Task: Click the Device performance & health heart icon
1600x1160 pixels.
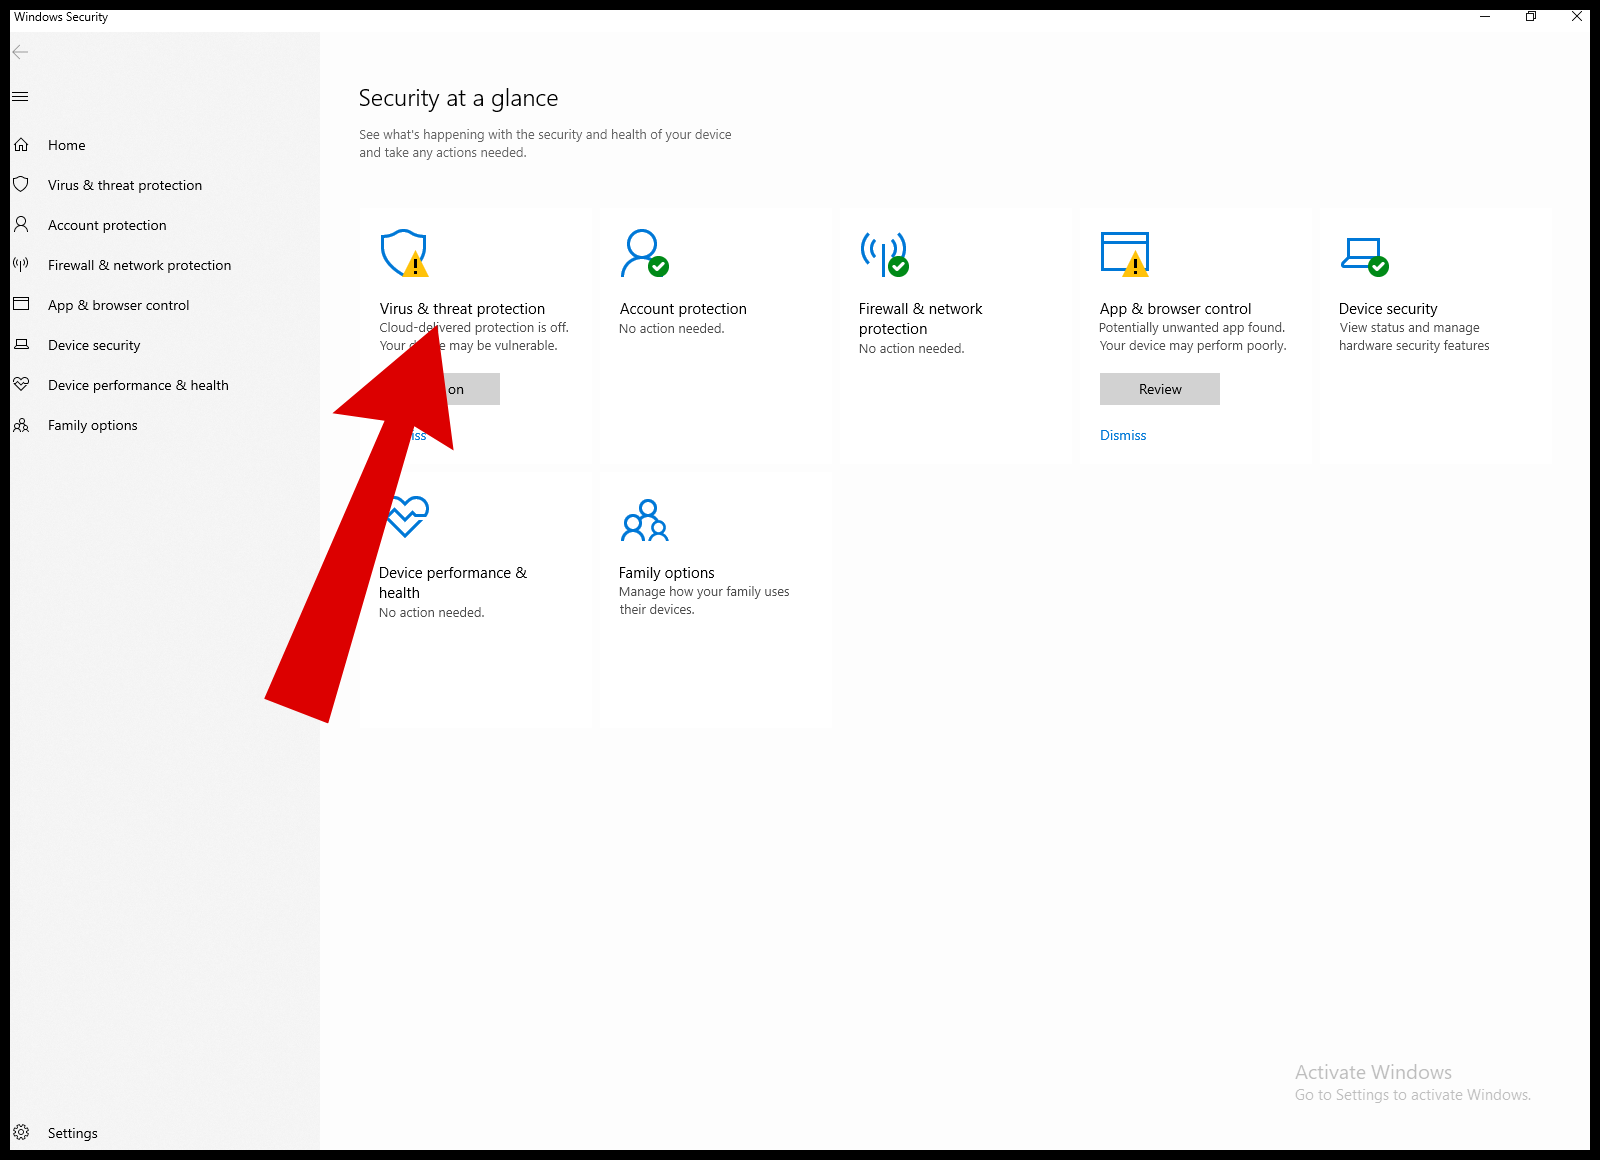Action: [x=406, y=517]
